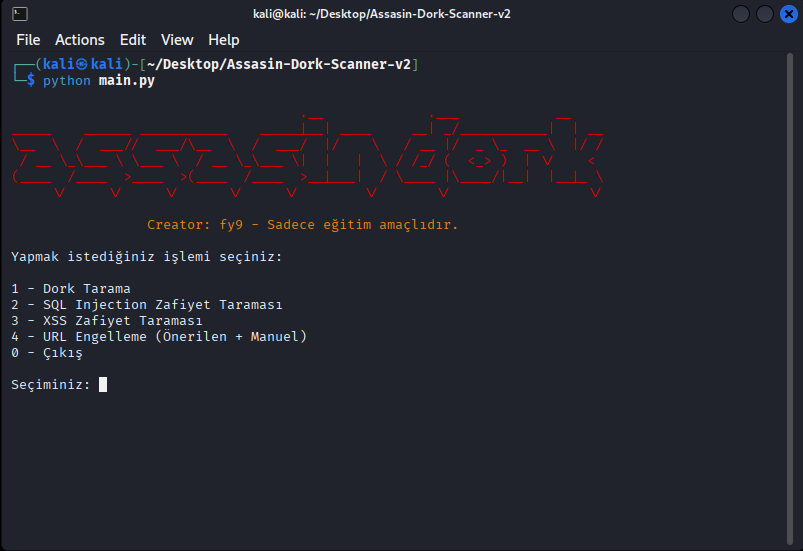Viewport: 803px width, 551px height.
Task: Open the Help menu
Action: (x=223, y=40)
